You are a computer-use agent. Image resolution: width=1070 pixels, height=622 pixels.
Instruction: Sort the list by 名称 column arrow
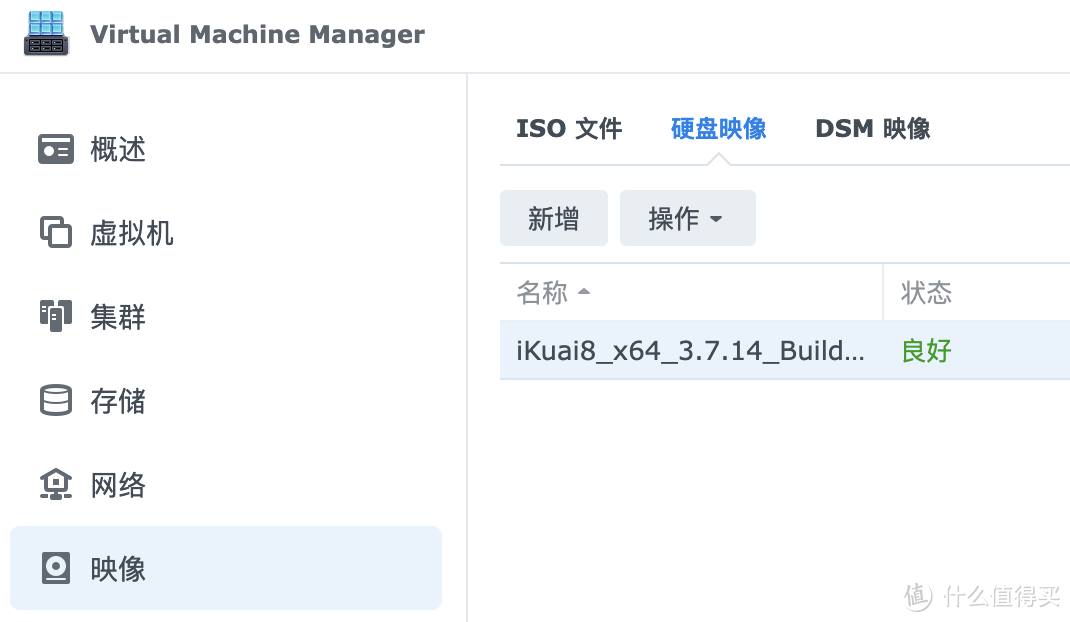tap(585, 292)
